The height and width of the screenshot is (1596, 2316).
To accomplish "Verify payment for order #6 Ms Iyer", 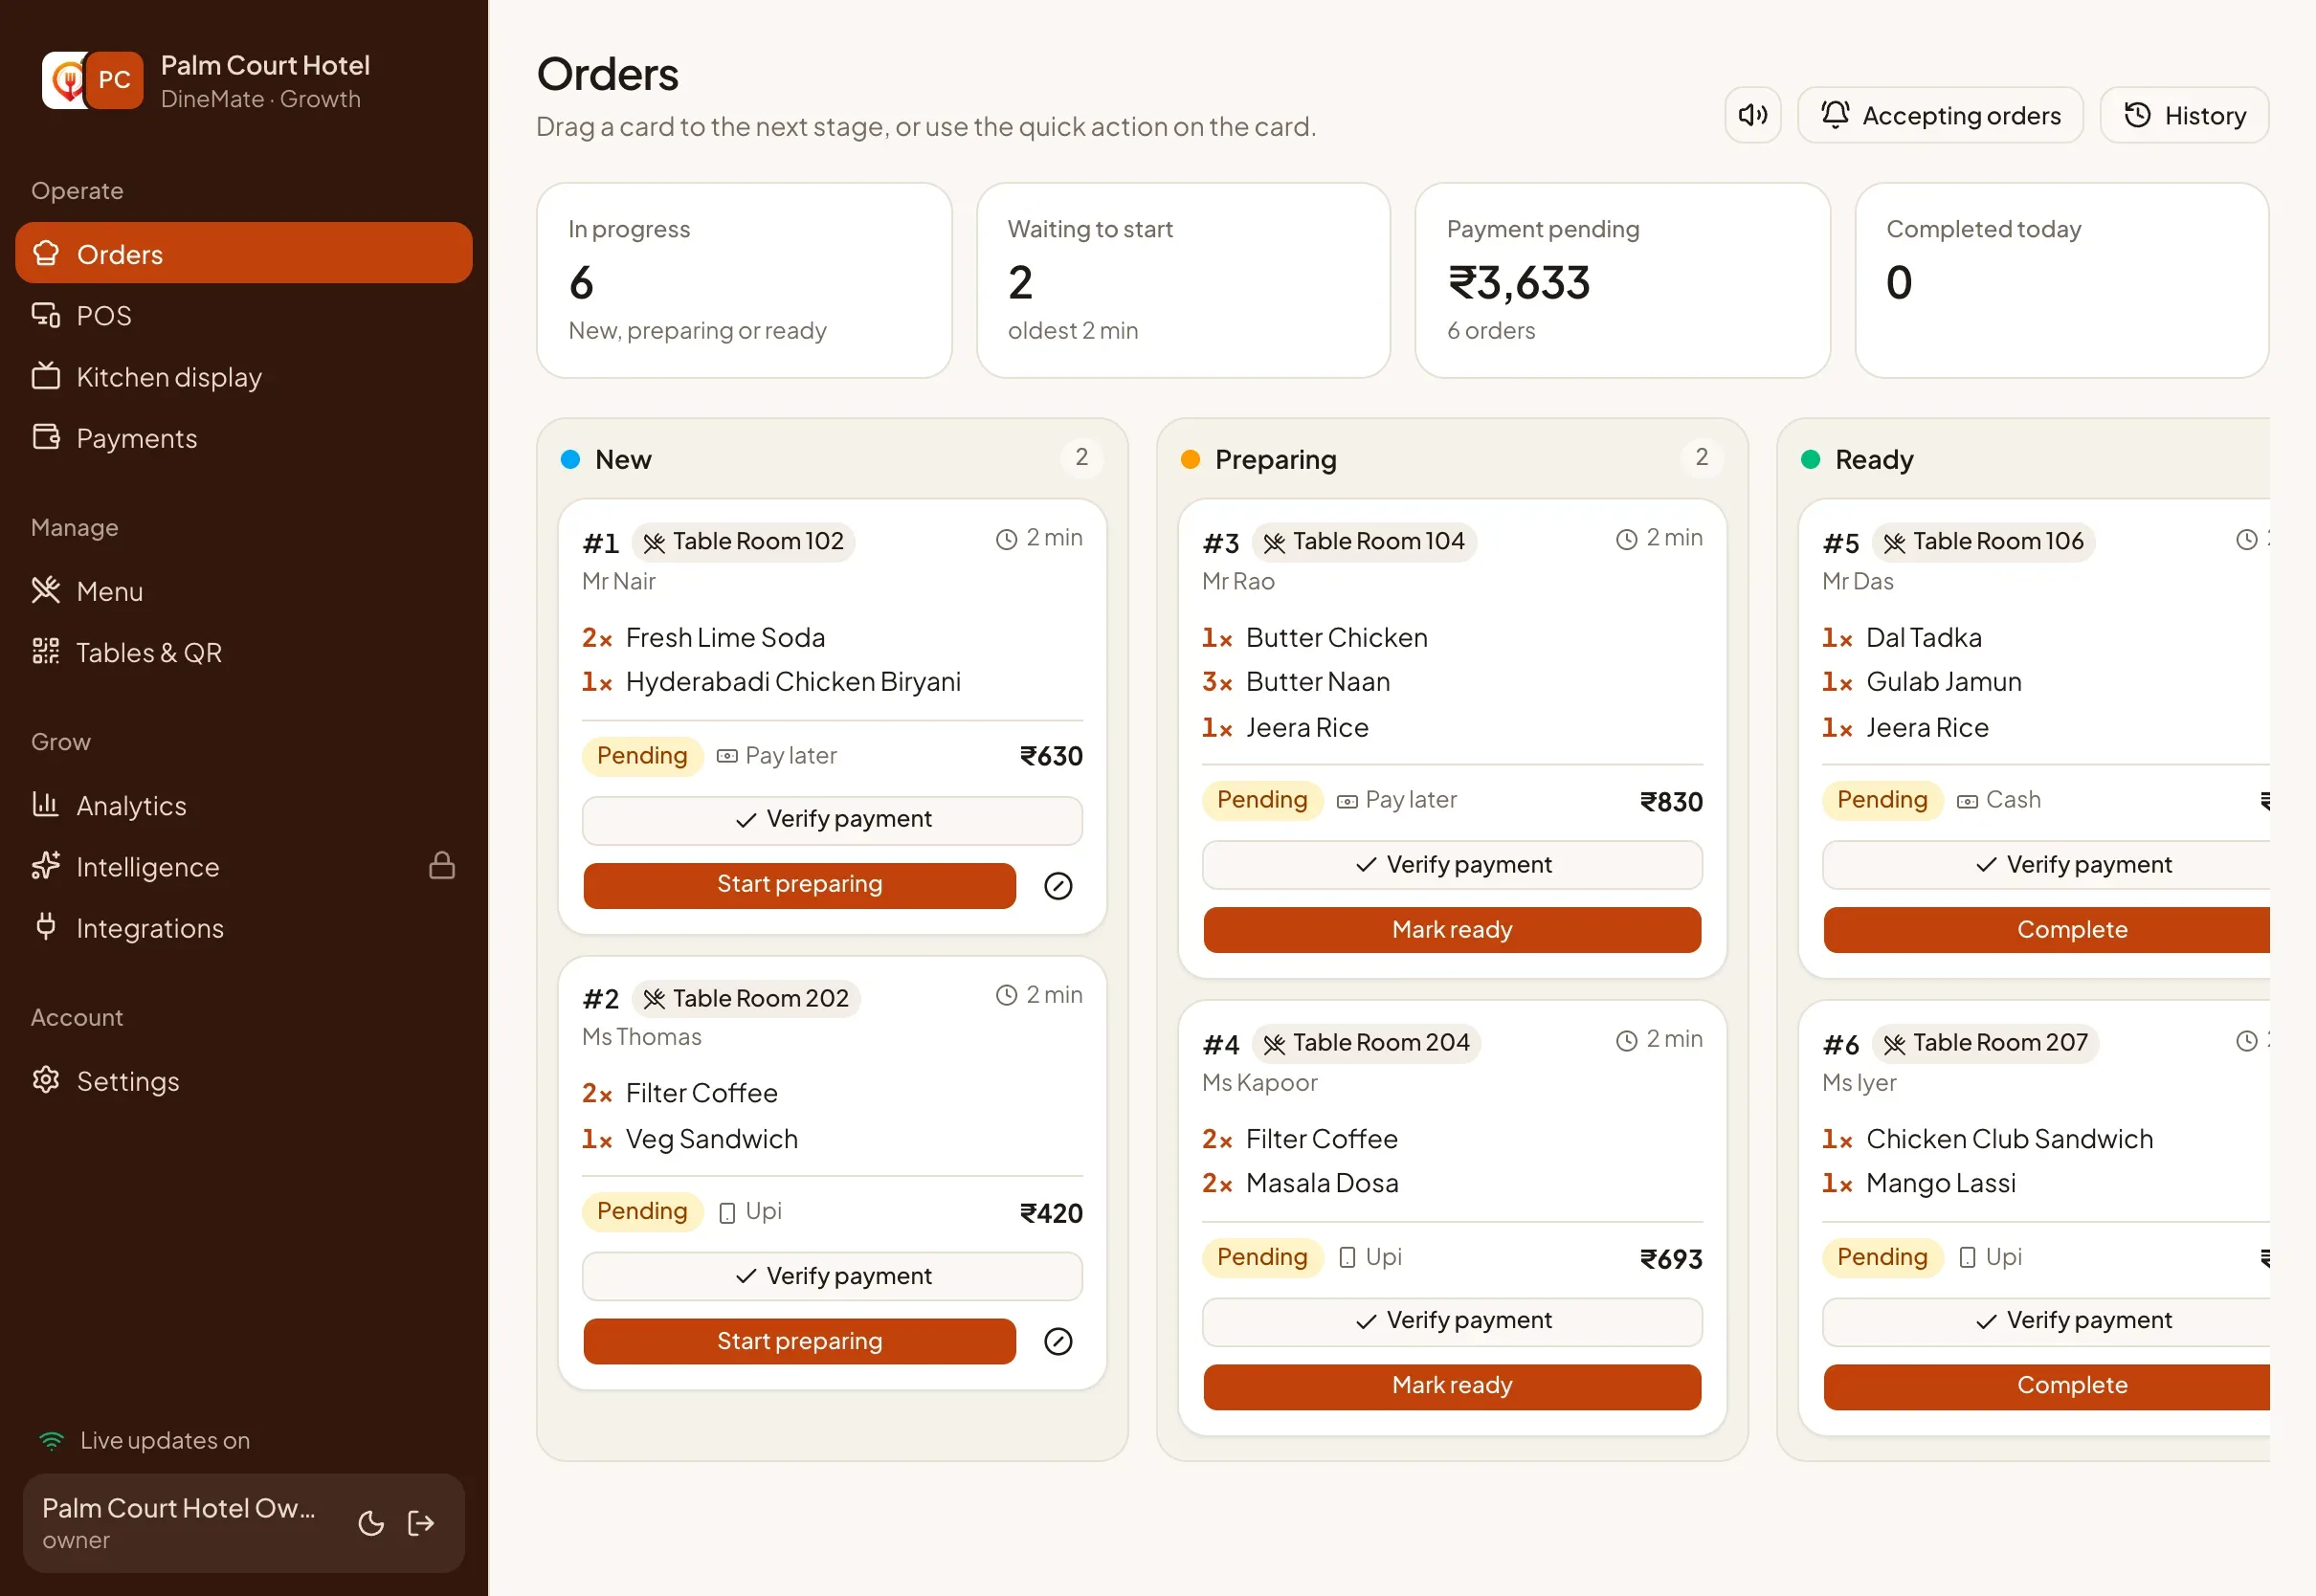I will tap(2046, 1321).
